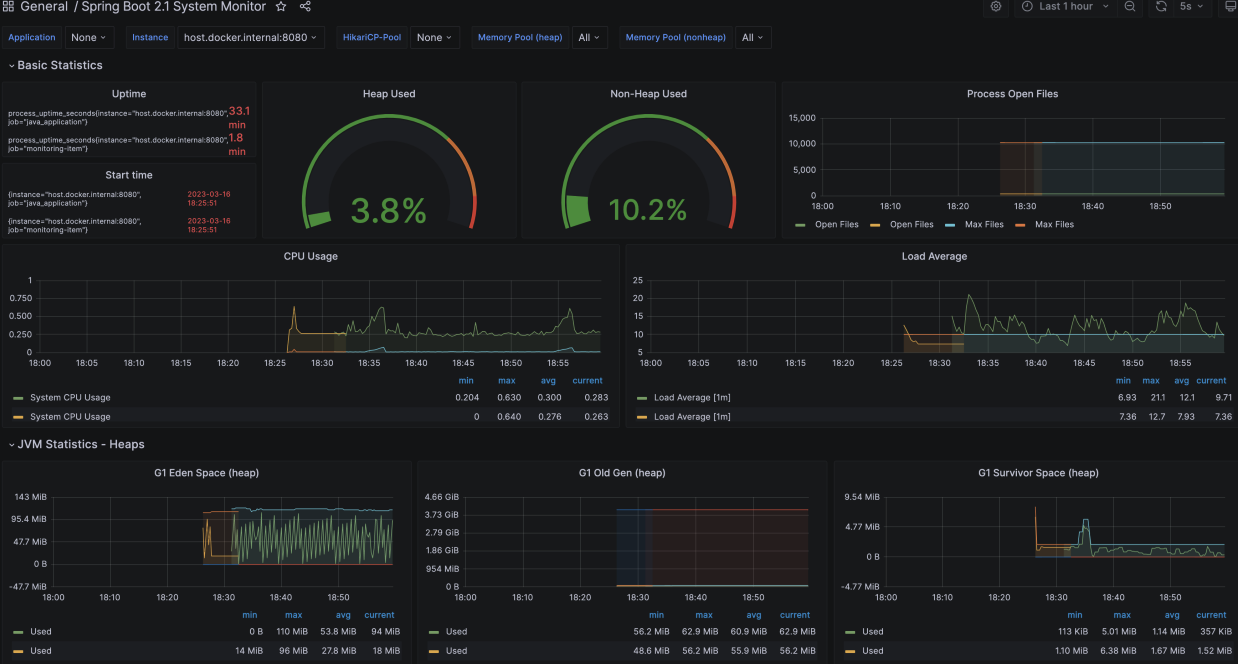The image size is (1238, 664).
Task: Go to the General folder breadcrumb
Action: [44, 7]
